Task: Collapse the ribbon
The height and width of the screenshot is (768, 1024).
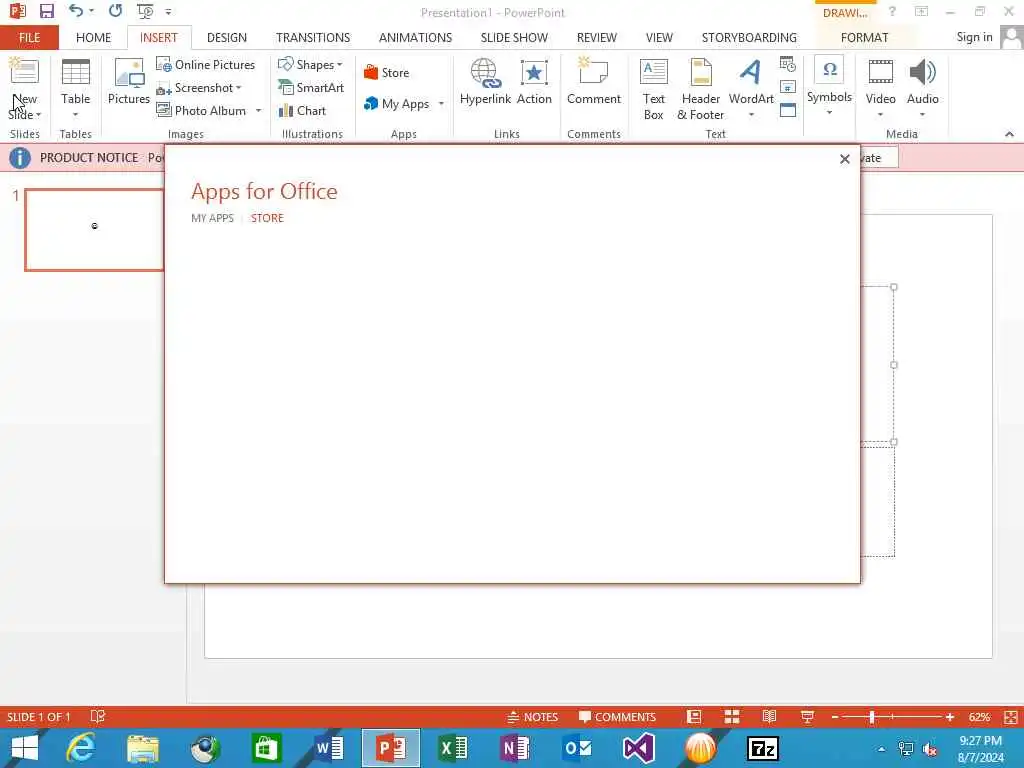Action: (1009, 134)
